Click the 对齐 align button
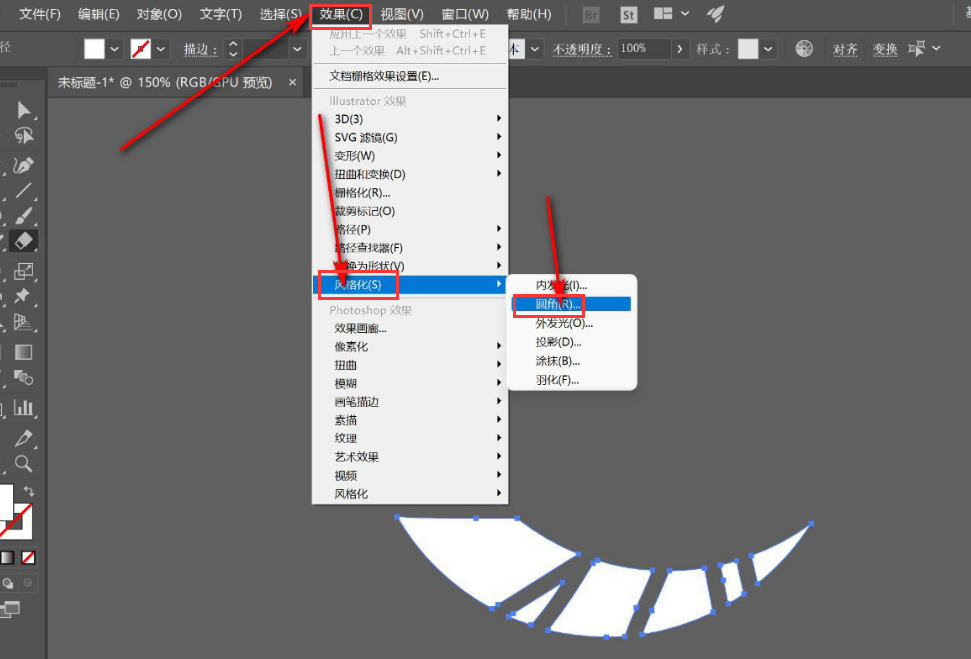Image resolution: width=971 pixels, height=659 pixels. (x=845, y=48)
